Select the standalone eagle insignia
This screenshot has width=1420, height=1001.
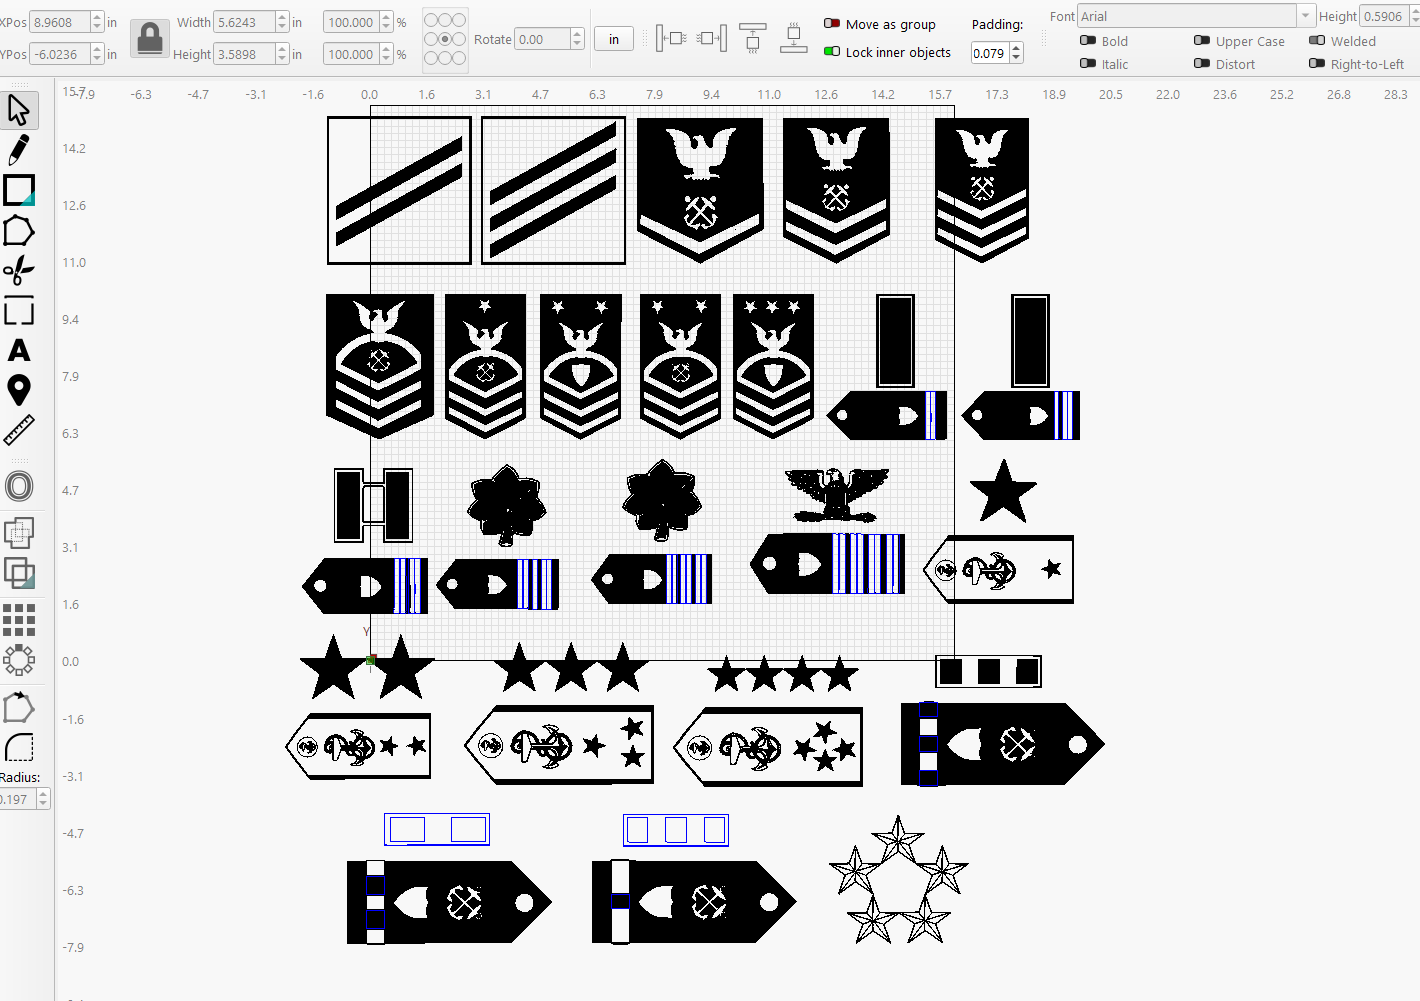[x=836, y=496]
